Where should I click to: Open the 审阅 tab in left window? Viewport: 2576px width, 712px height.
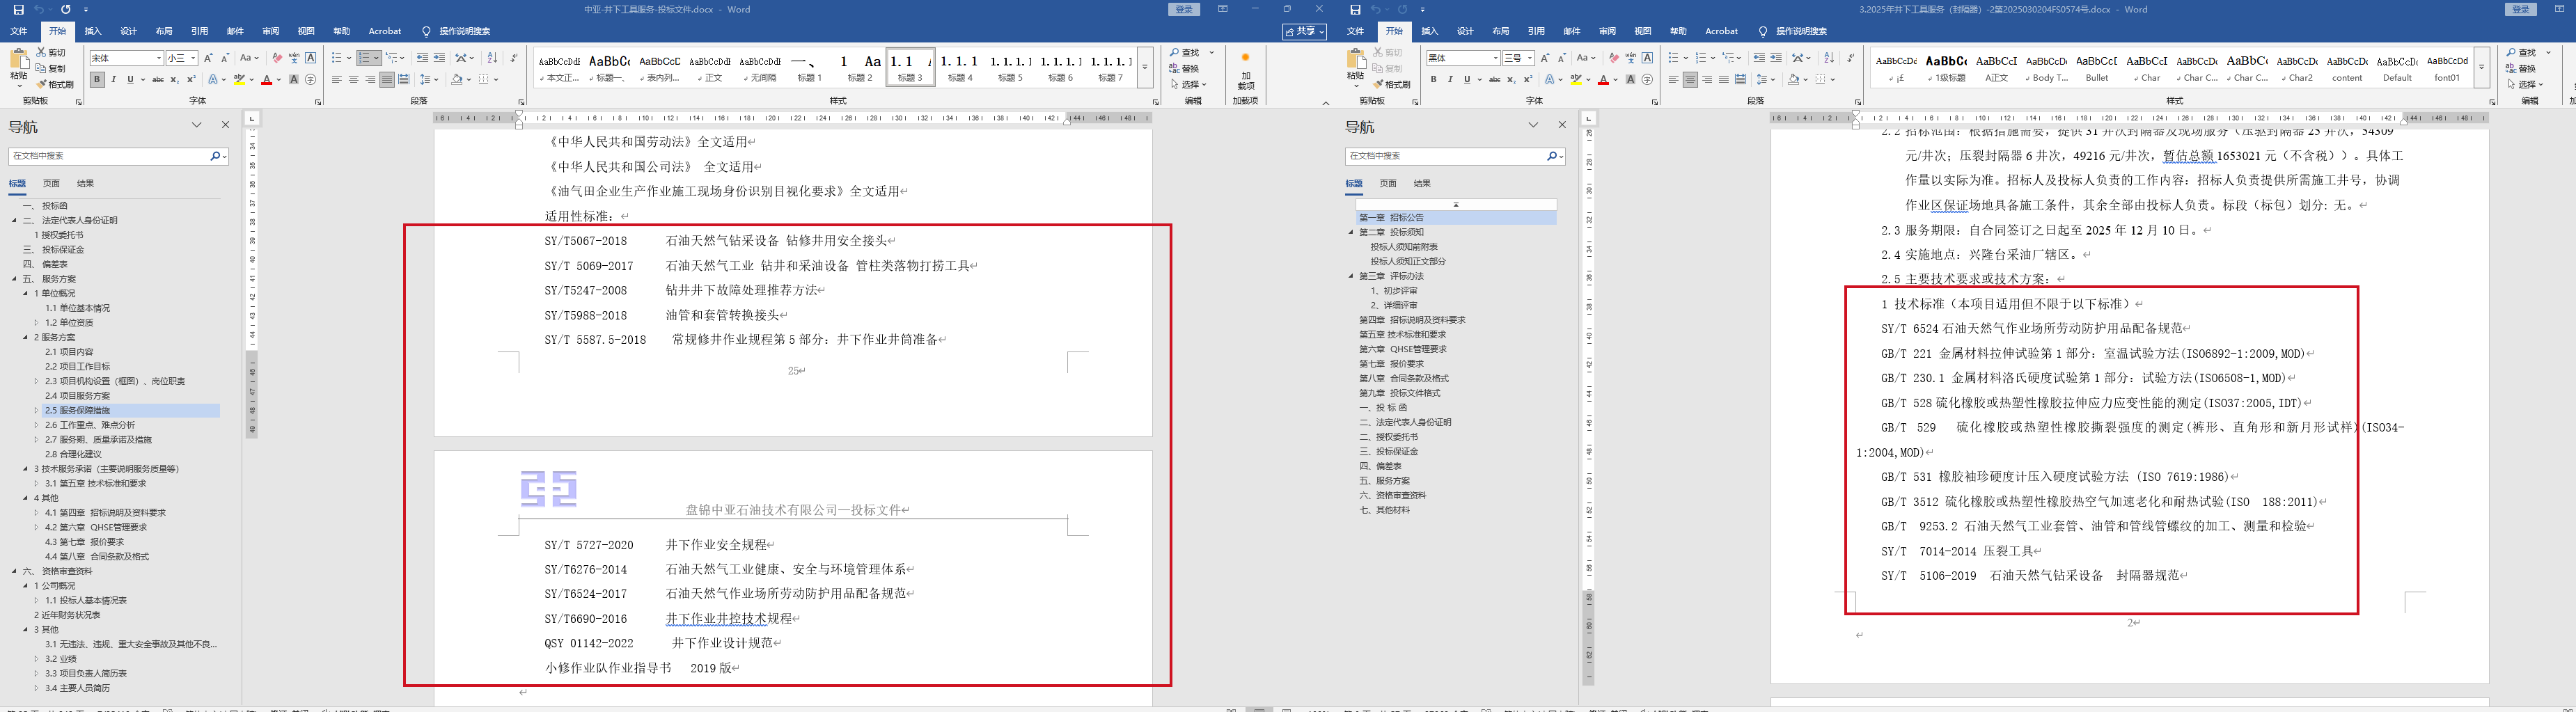coord(270,31)
